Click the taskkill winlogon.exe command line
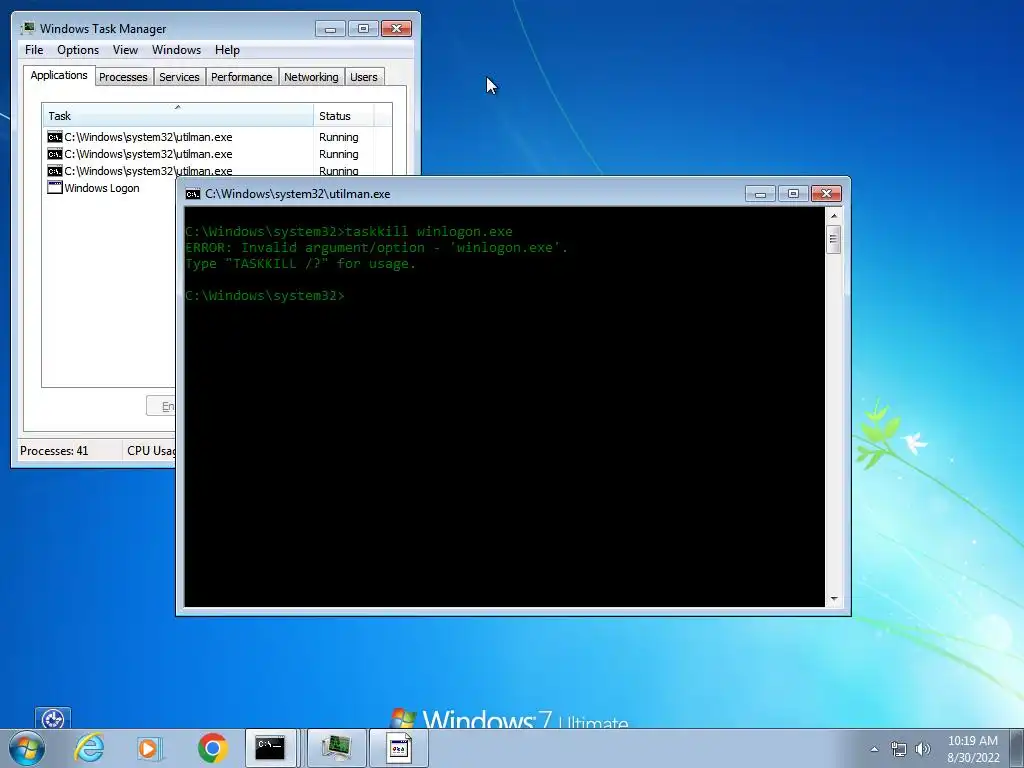This screenshot has height=768, width=1024. pos(349,232)
